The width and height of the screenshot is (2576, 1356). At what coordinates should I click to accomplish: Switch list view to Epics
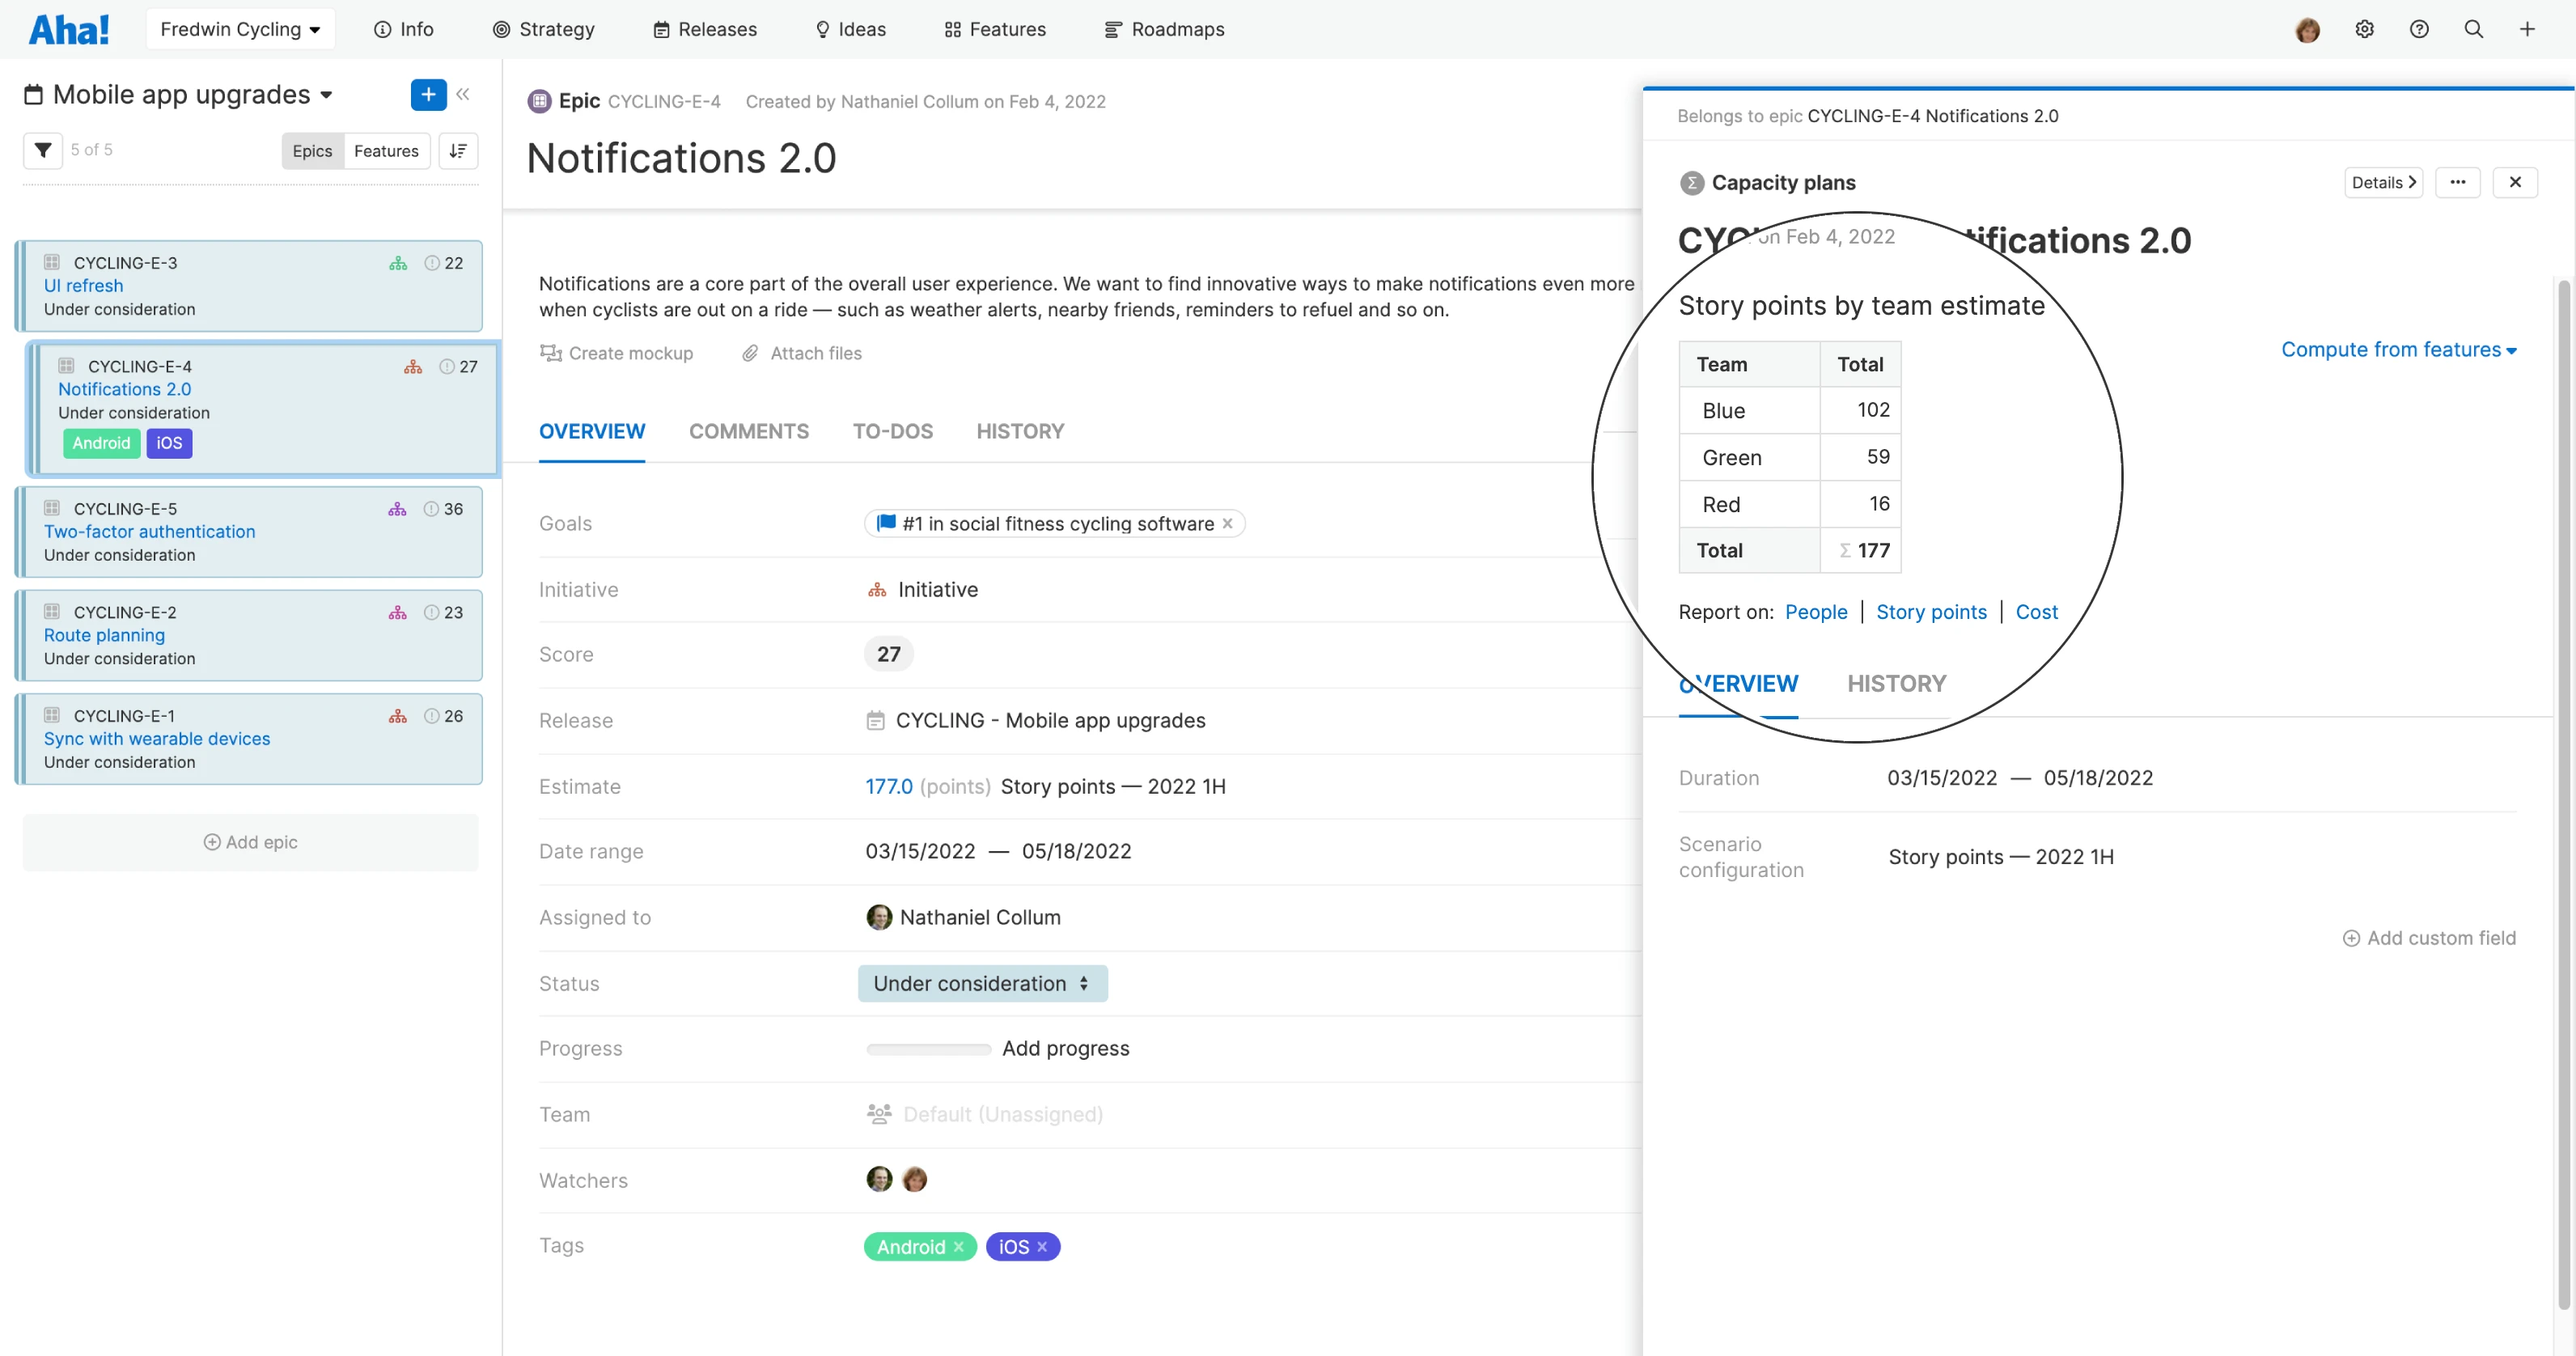pyautogui.click(x=312, y=150)
